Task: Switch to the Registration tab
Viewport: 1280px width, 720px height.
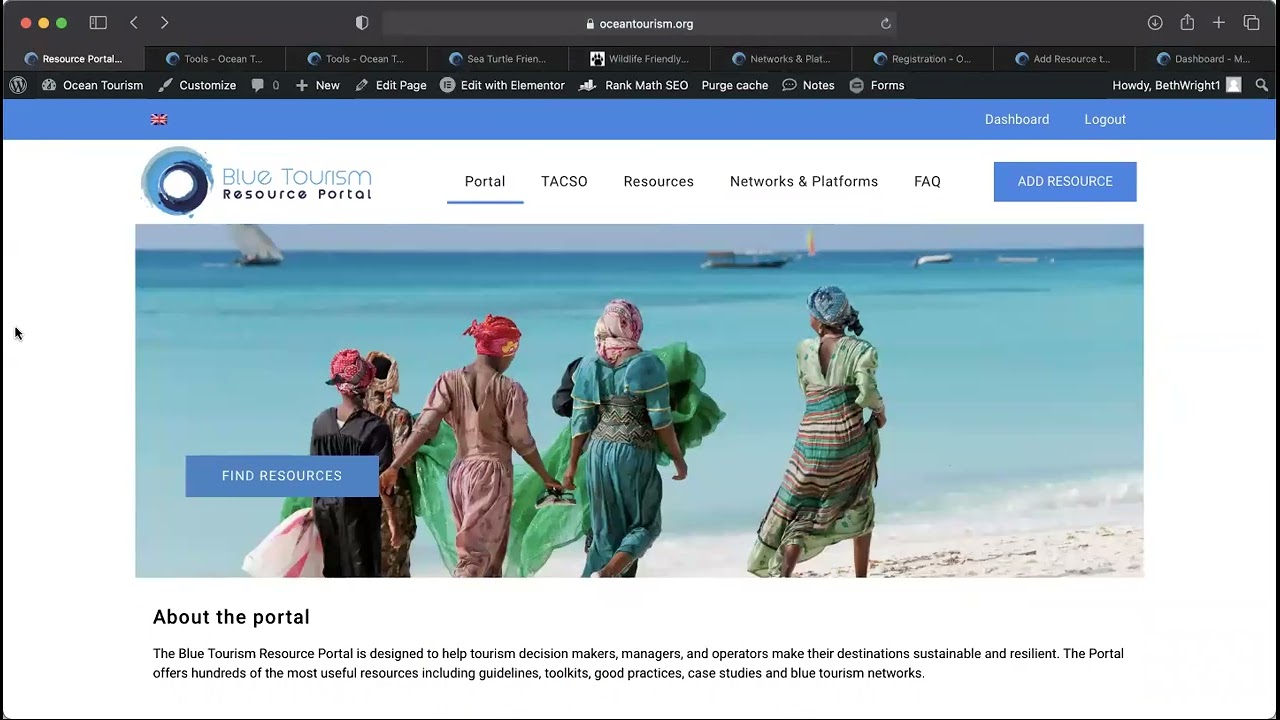Action: (x=923, y=59)
